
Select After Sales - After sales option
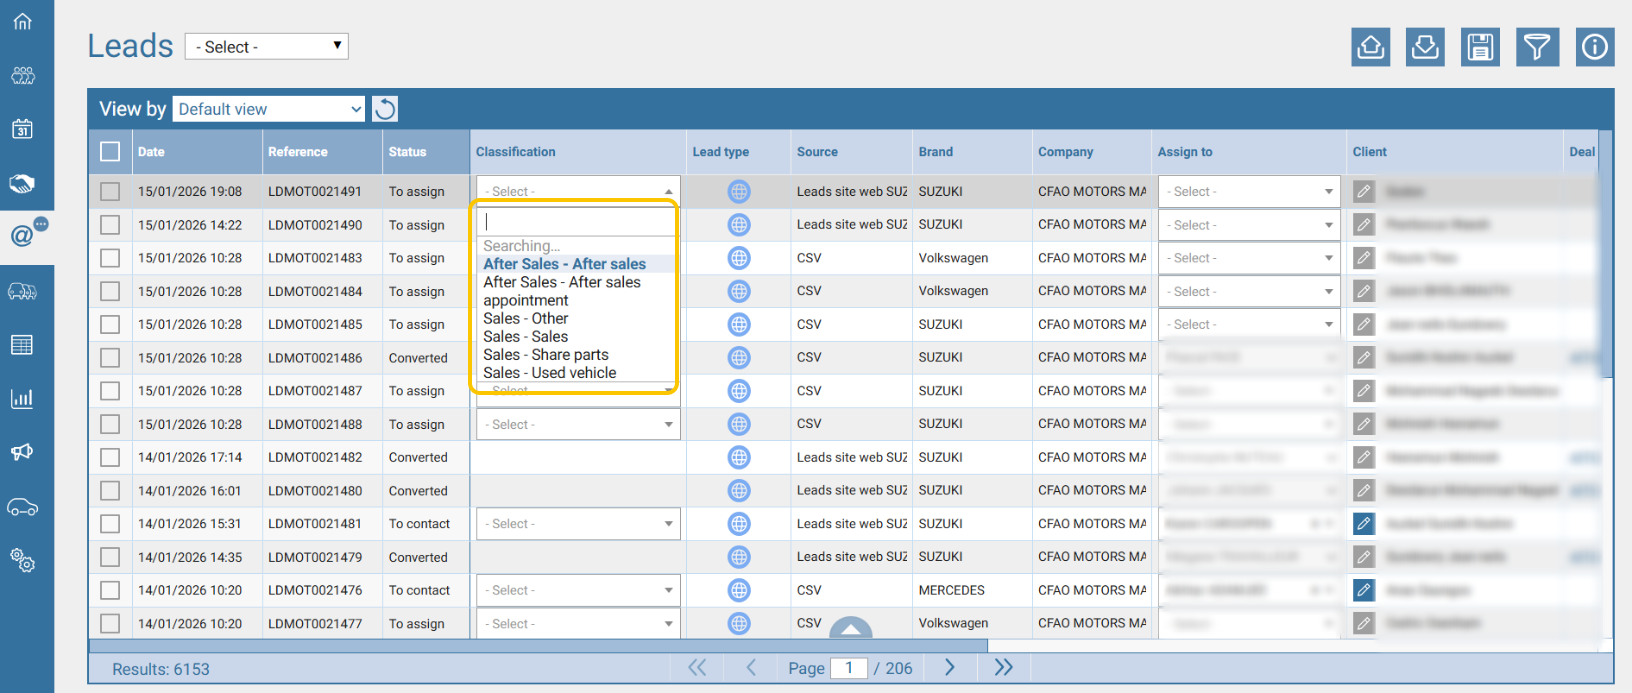pyautogui.click(x=576, y=264)
